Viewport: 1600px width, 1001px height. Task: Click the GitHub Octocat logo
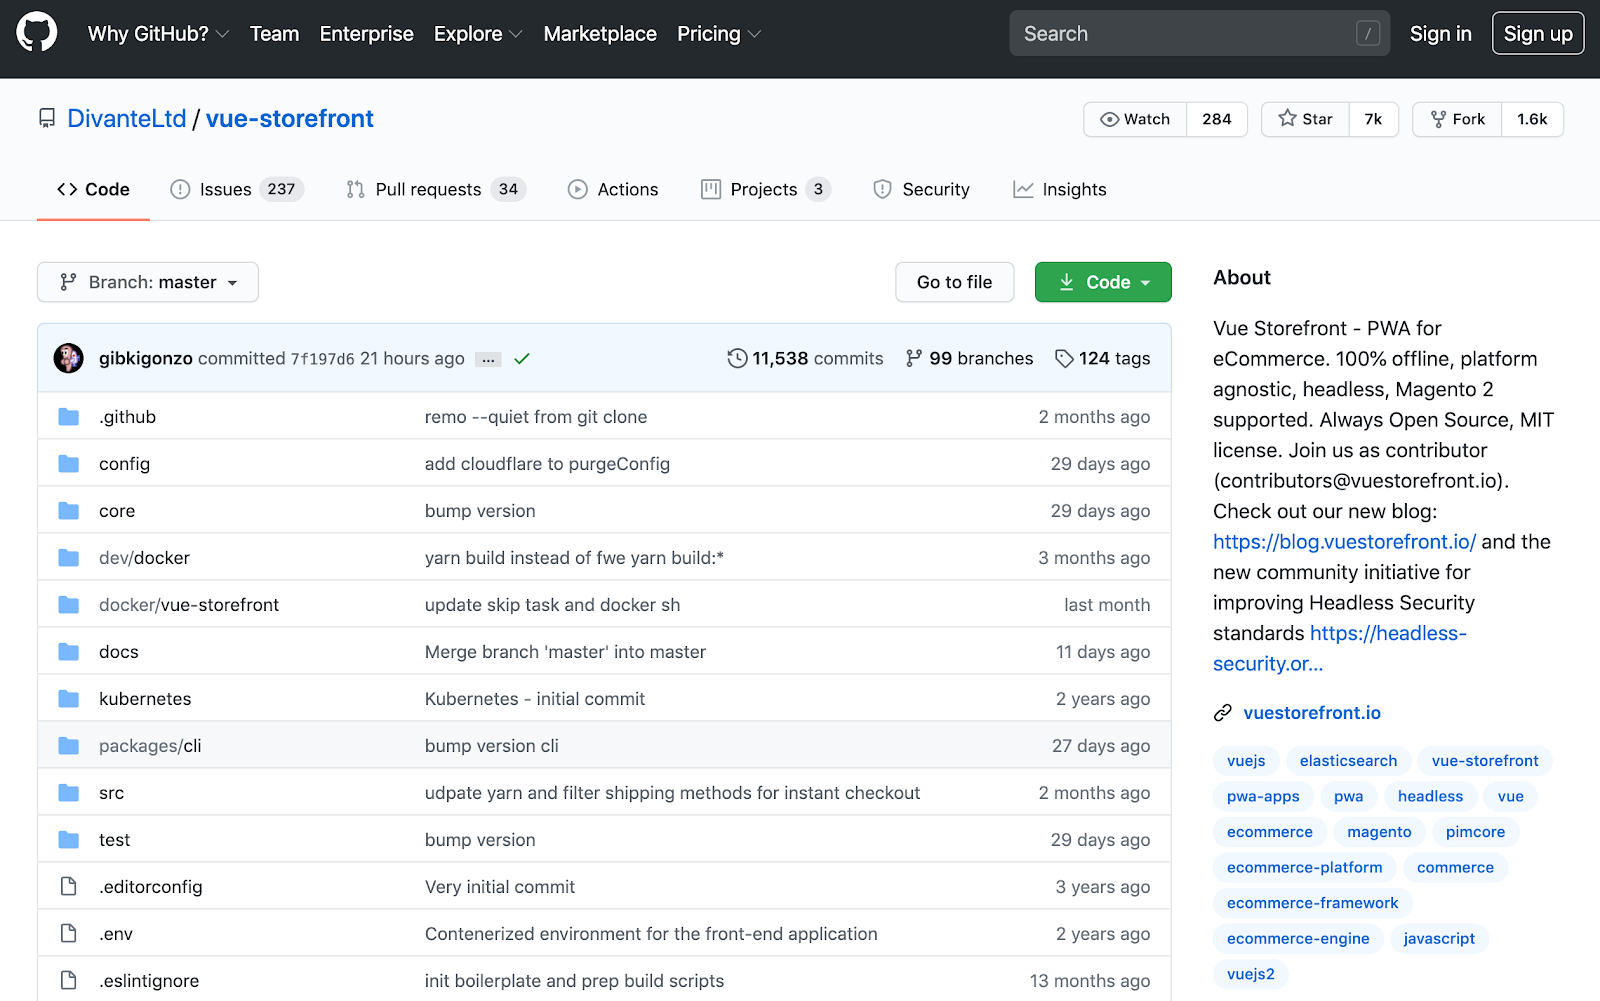pos(37,33)
